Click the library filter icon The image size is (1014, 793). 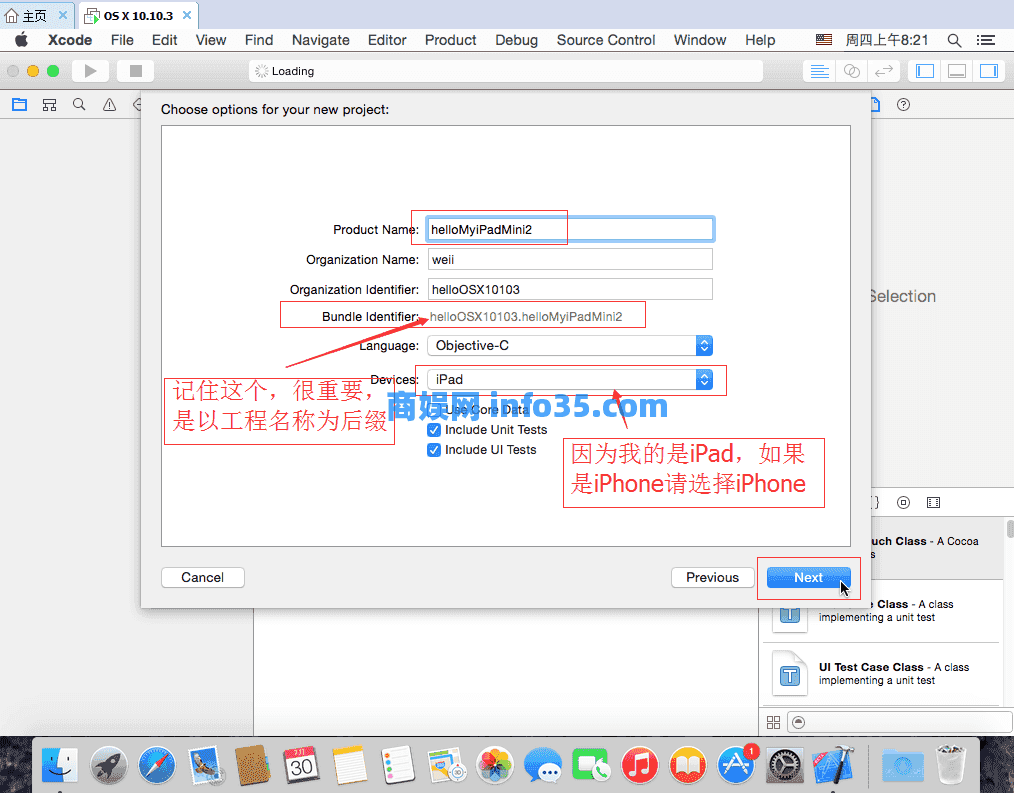click(x=799, y=722)
